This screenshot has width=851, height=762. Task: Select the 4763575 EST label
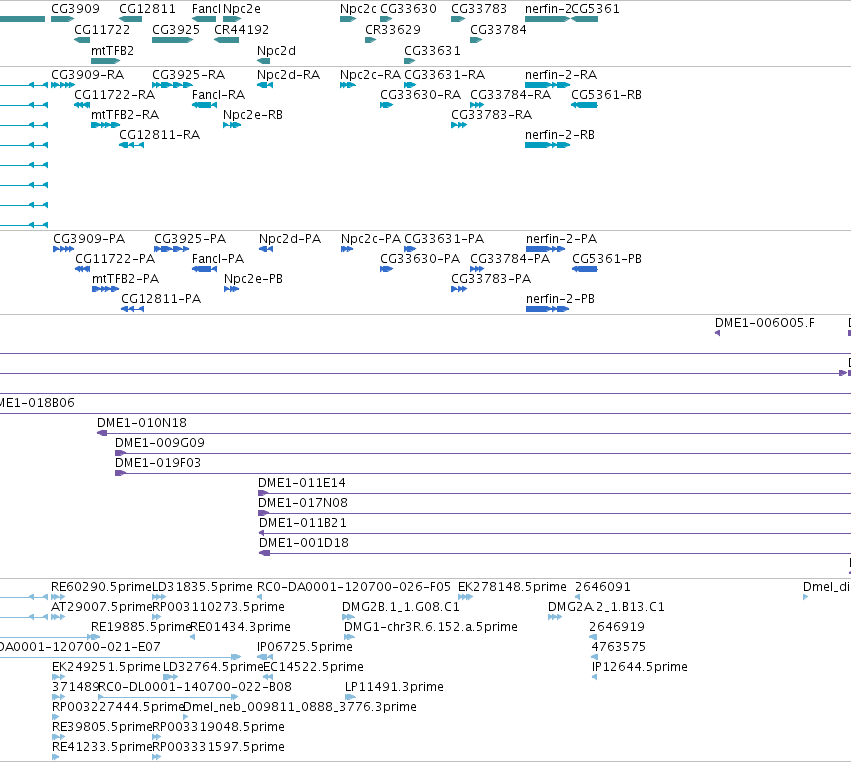[619, 647]
